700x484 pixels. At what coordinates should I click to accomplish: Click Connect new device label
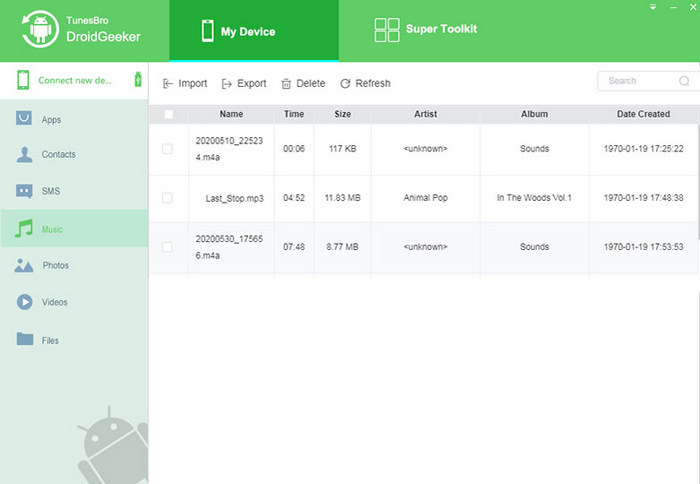[x=75, y=80]
